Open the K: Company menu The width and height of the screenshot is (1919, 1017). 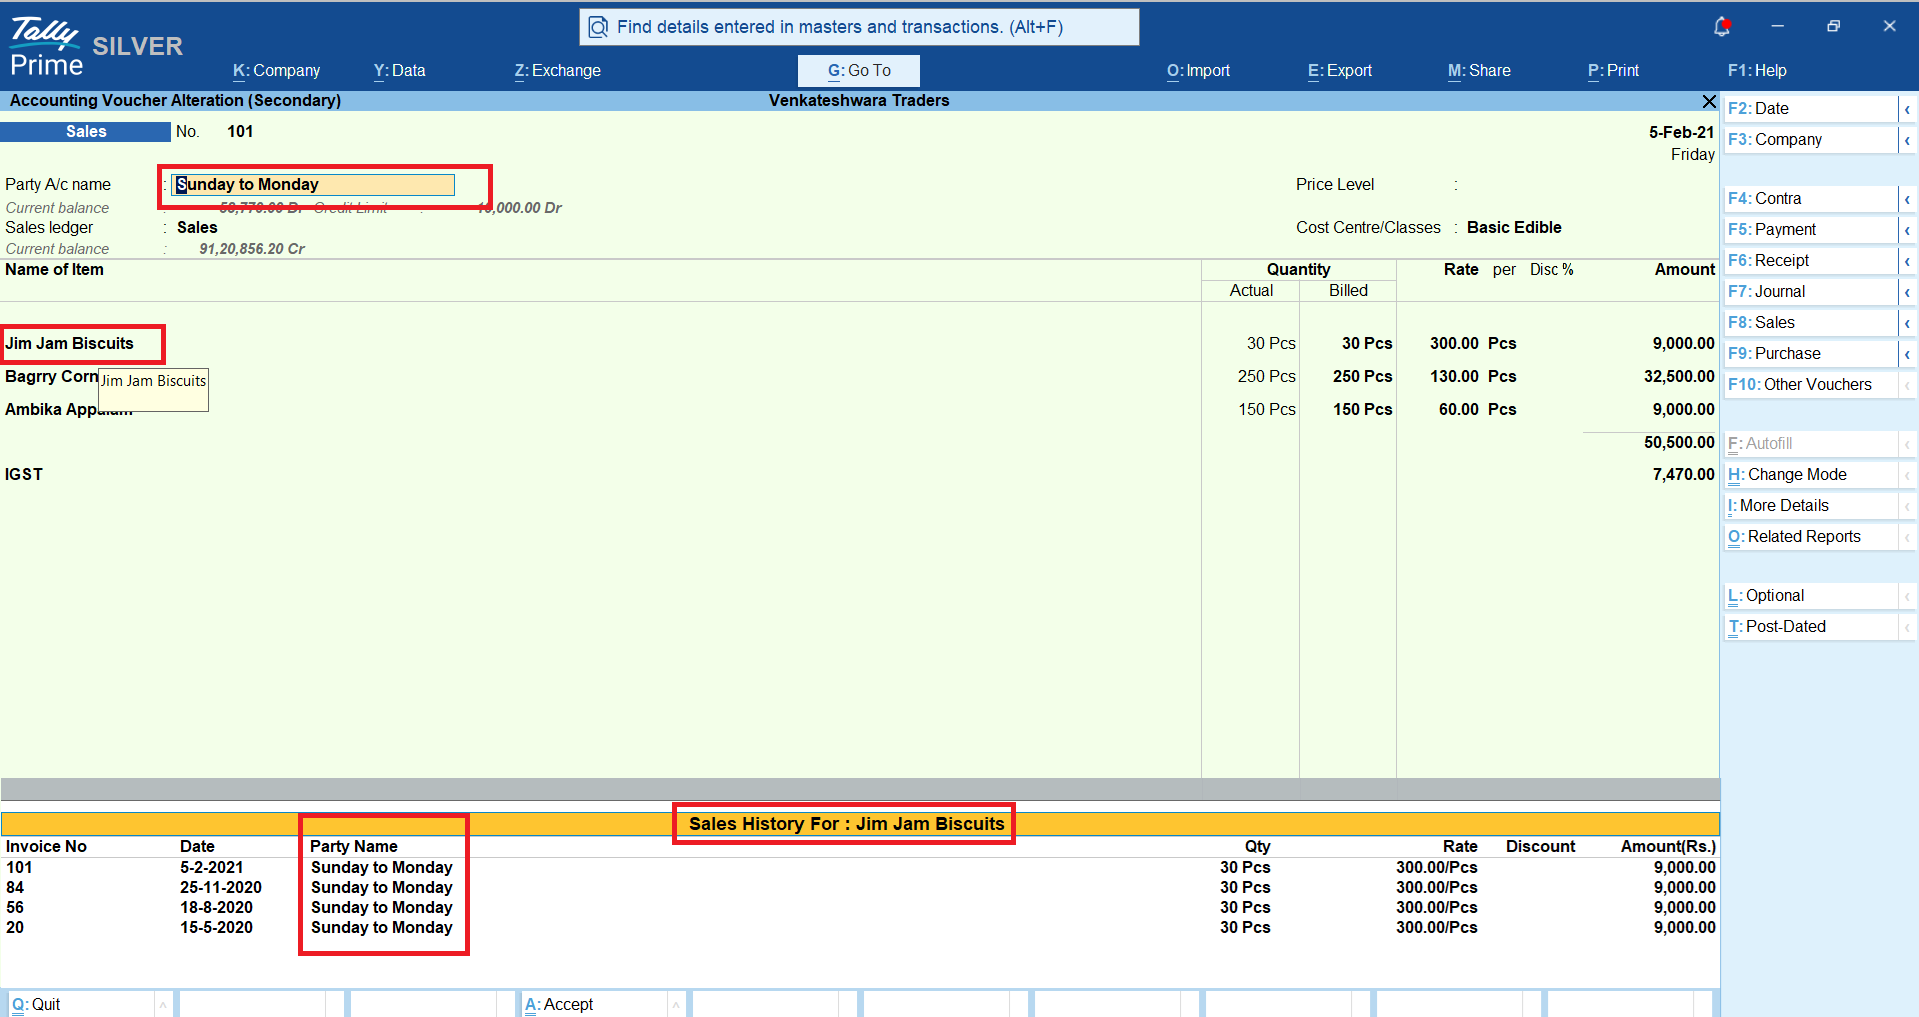276,71
